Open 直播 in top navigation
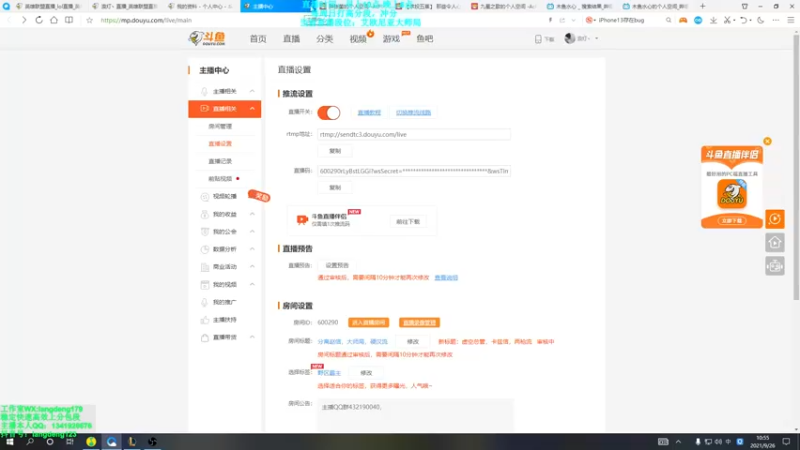The height and width of the screenshot is (450, 800). click(x=291, y=39)
